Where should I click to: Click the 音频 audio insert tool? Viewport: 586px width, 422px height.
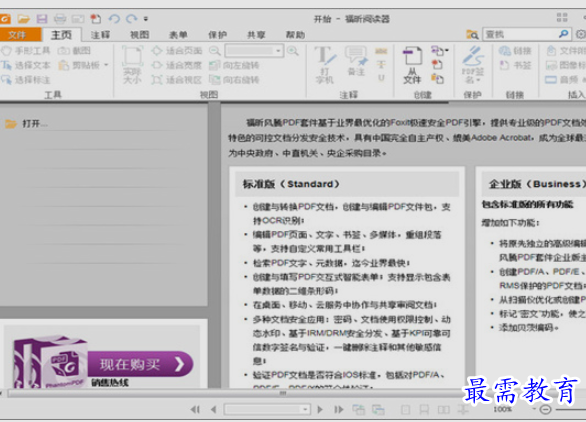565,80
